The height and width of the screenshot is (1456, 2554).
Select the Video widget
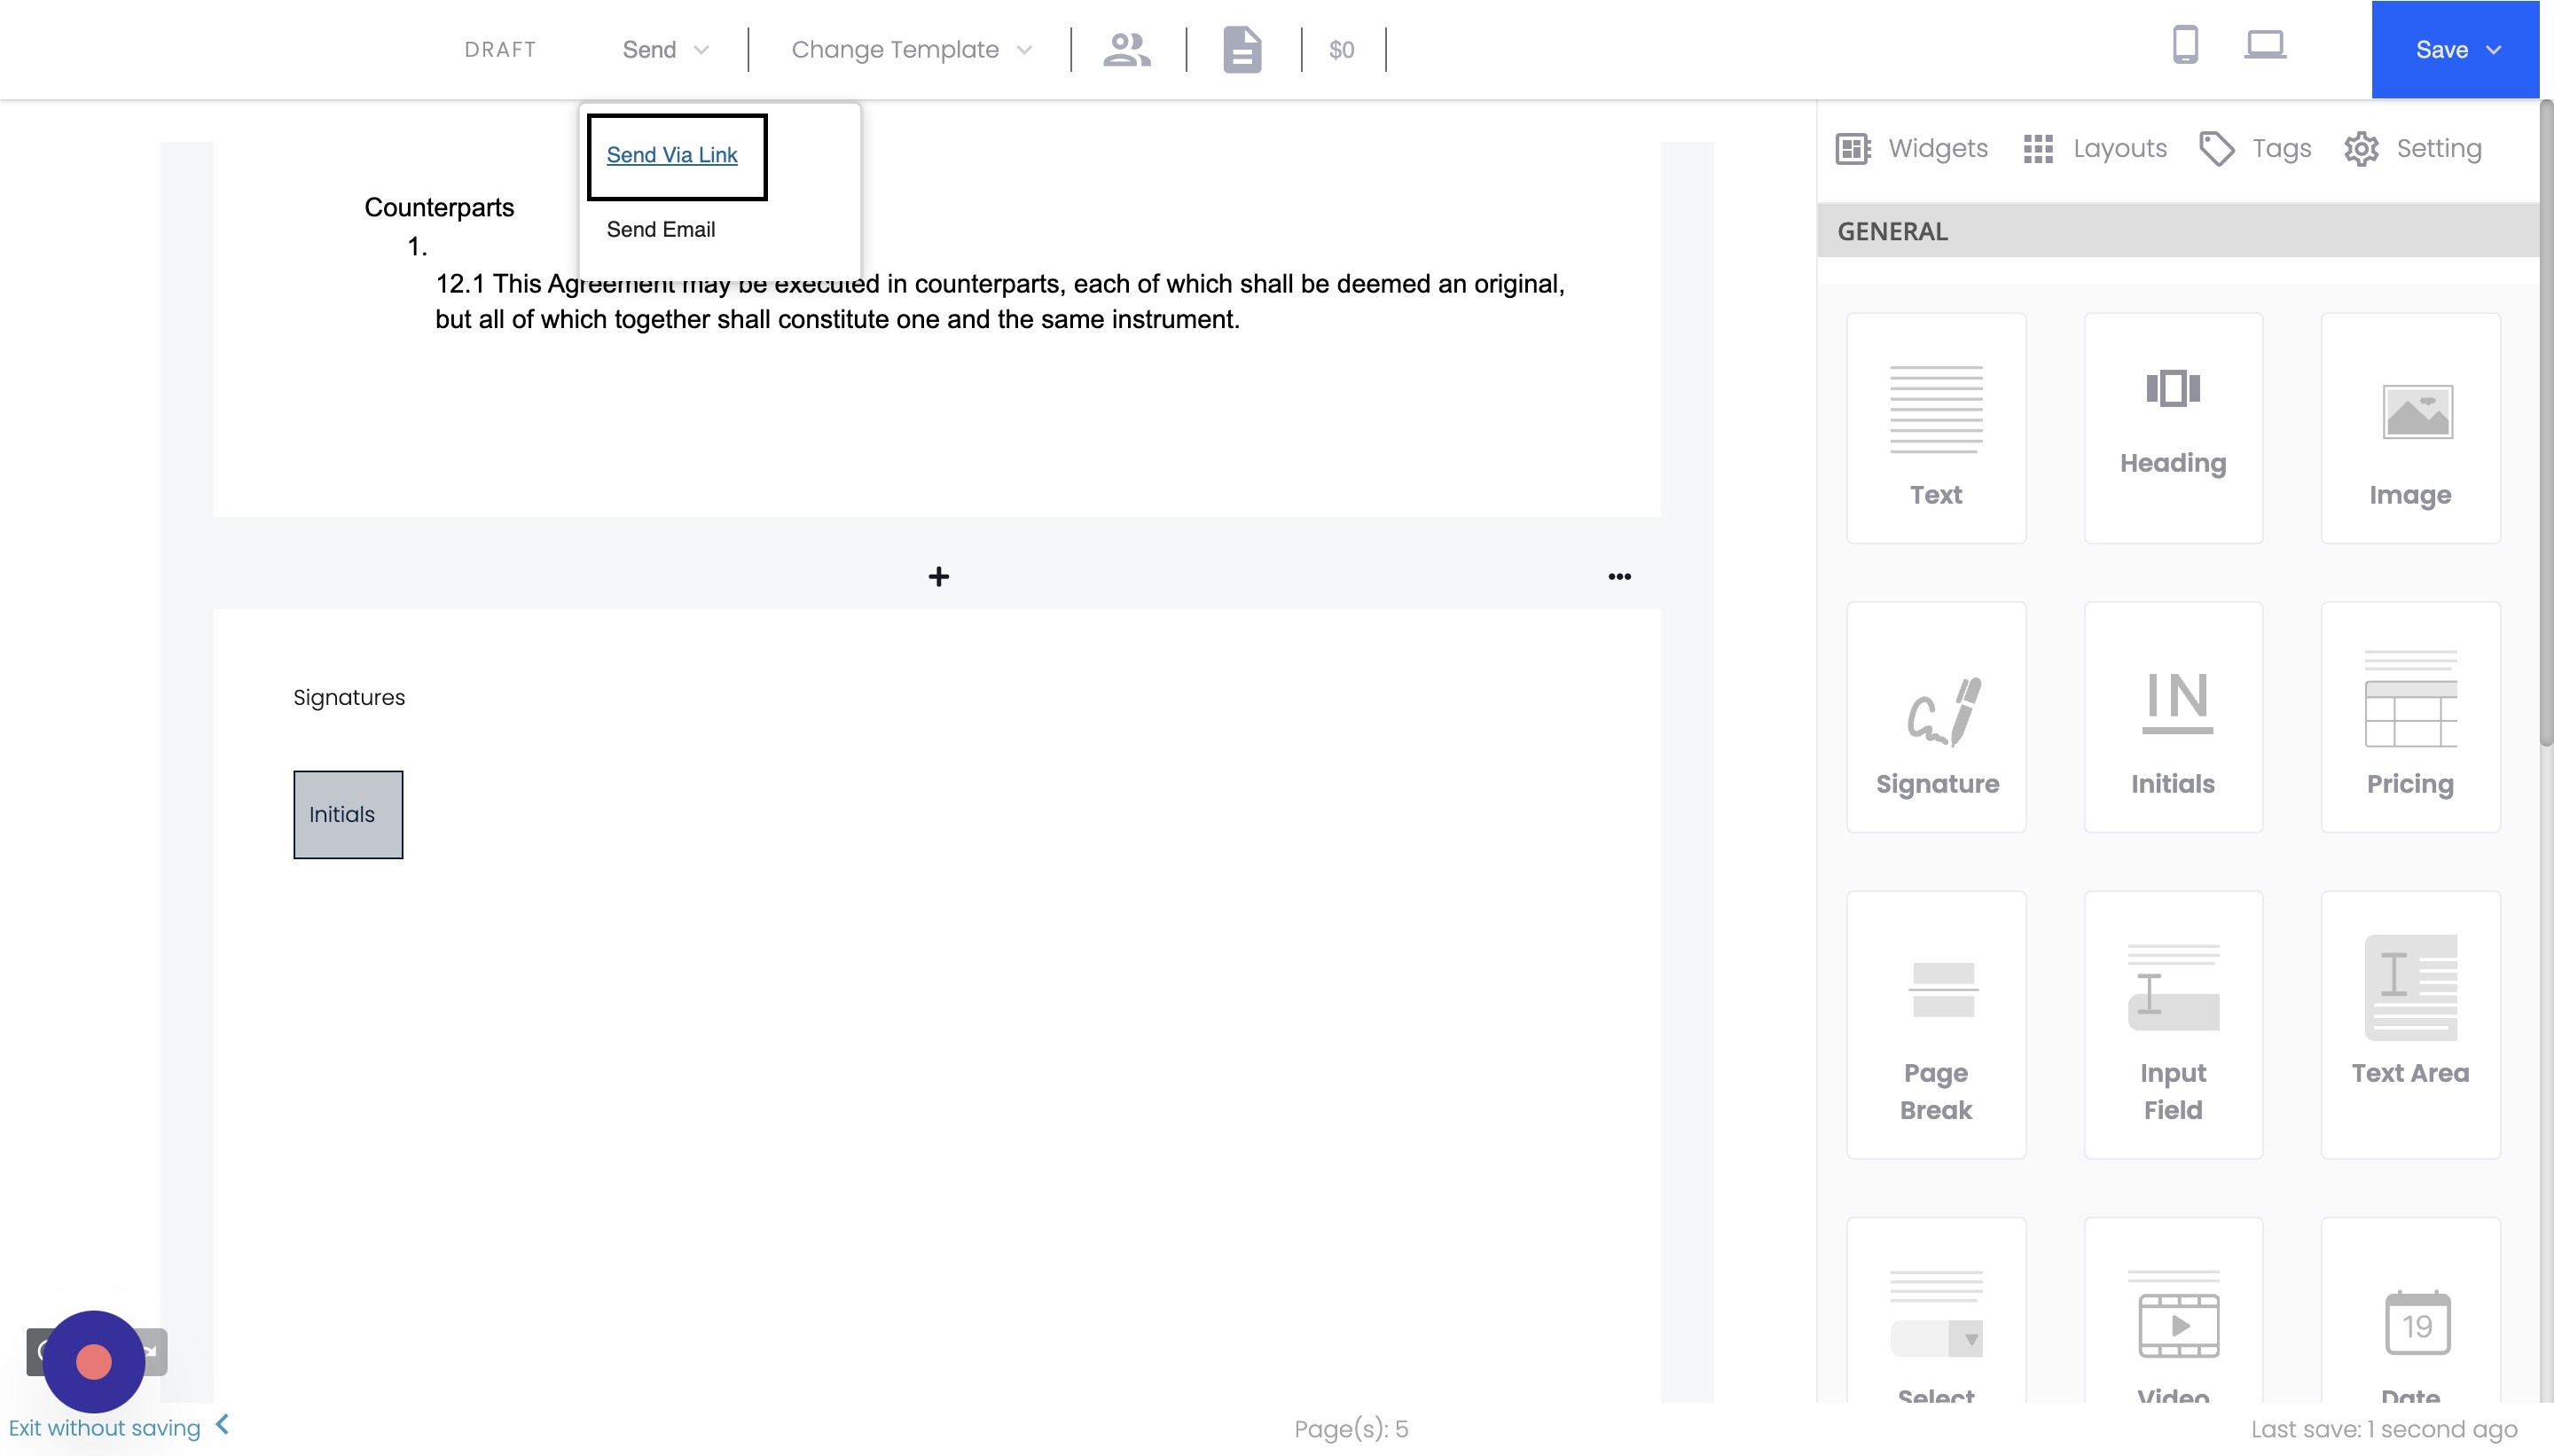point(2172,1325)
